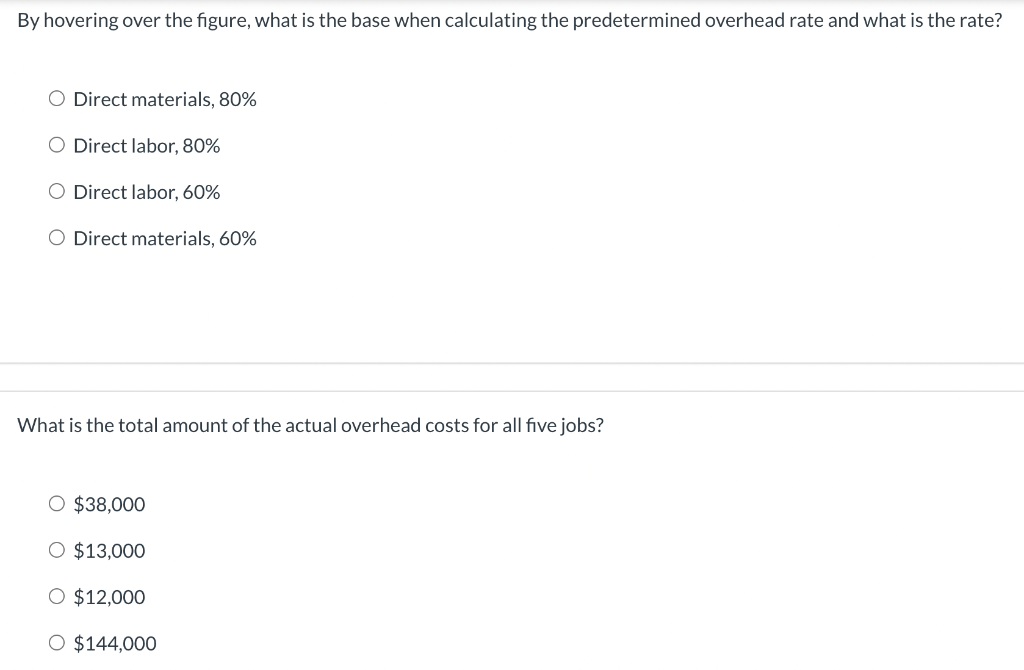Select the '$12,000' radio button
The width and height of the screenshot is (1024, 670).
[x=57, y=596]
